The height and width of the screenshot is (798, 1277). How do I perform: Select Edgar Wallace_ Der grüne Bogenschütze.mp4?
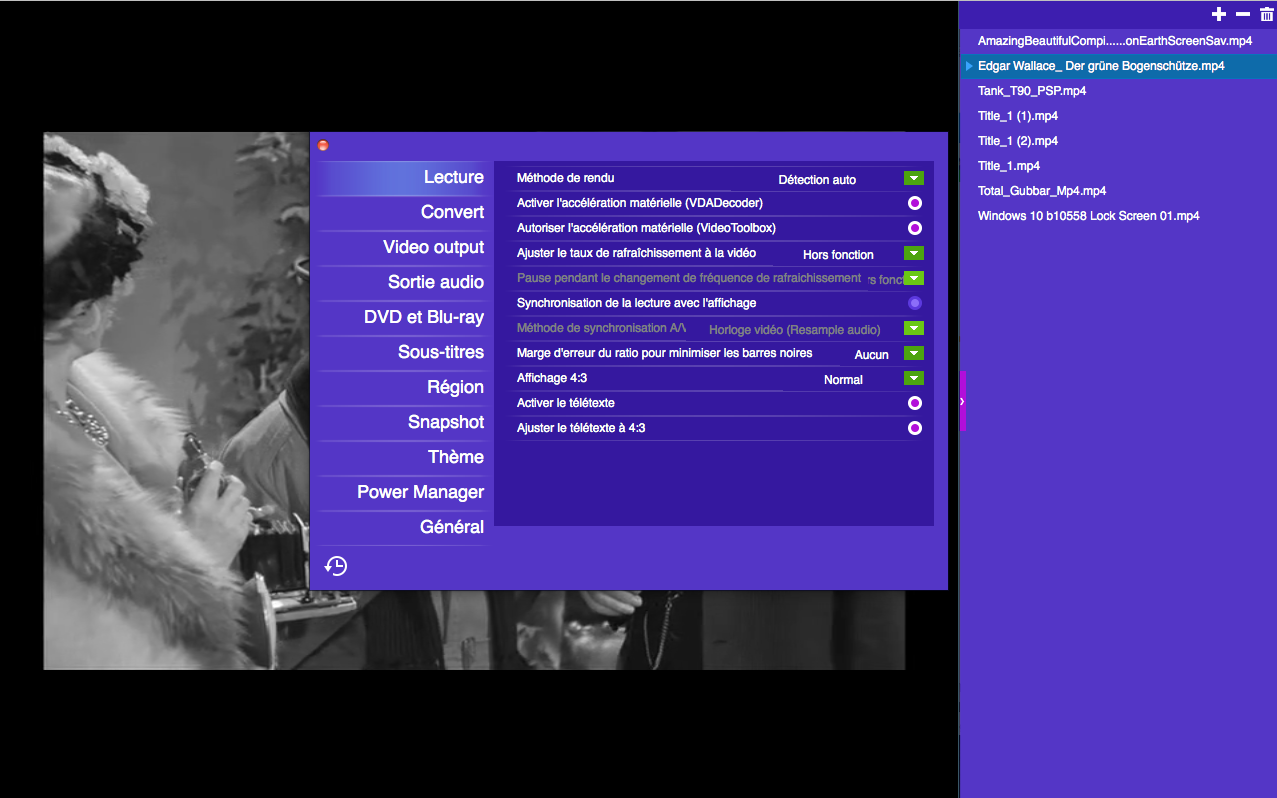[1119, 66]
